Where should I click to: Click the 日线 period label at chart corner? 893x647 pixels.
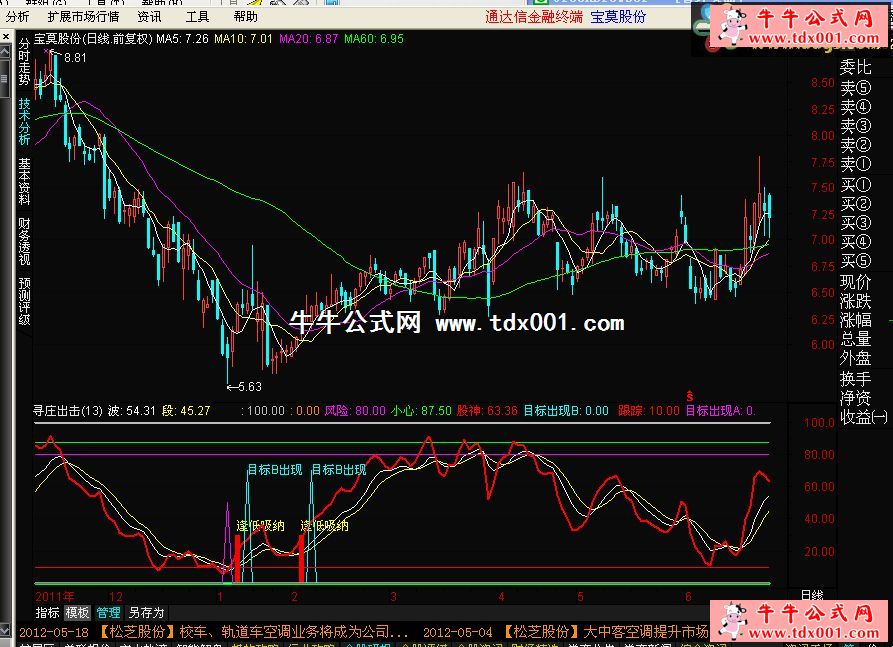click(812, 595)
